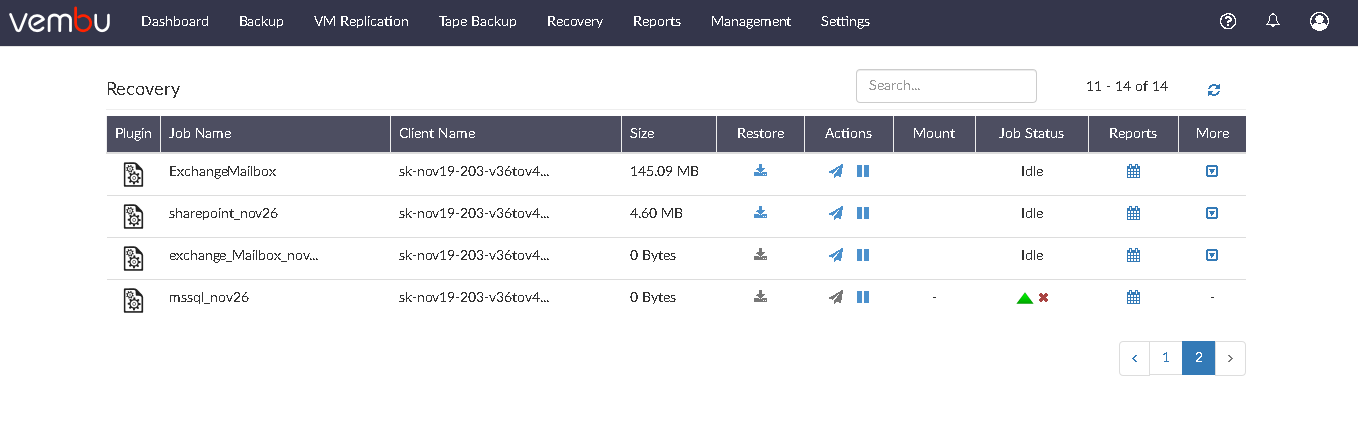This screenshot has width=1358, height=422.
Task: Open the reports calendar for mssql_nov26
Action: tap(1133, 297)
